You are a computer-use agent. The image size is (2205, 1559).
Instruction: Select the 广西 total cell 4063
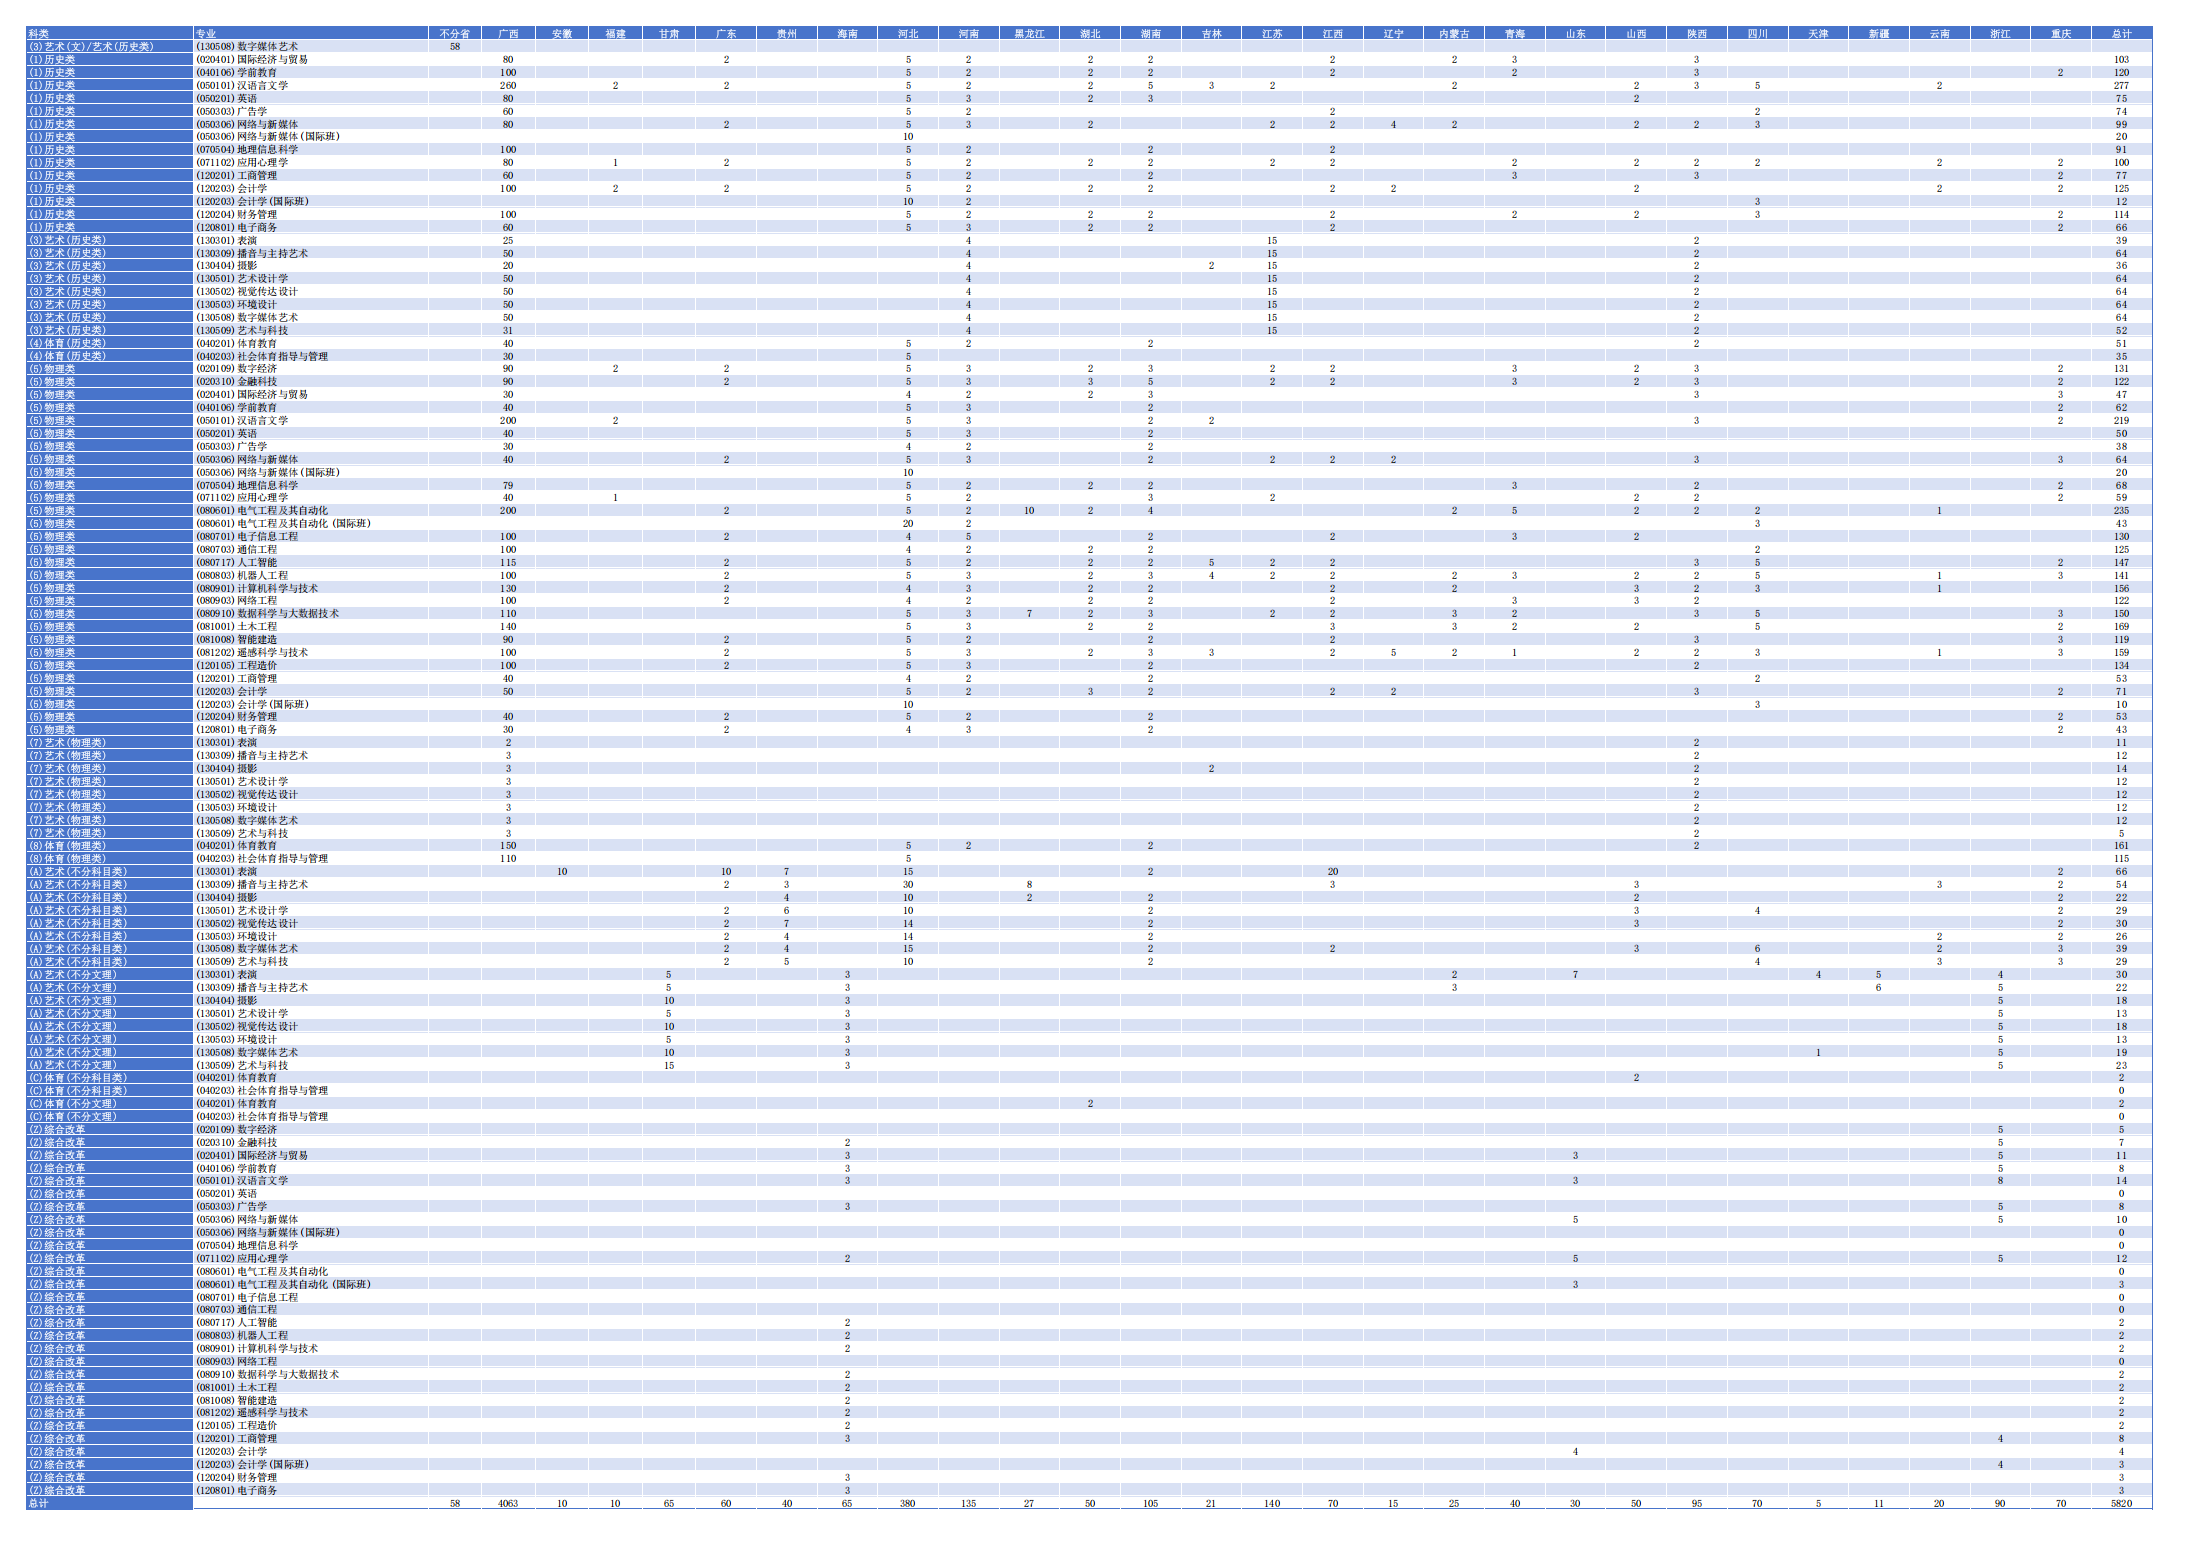(x=508, y=1503)
